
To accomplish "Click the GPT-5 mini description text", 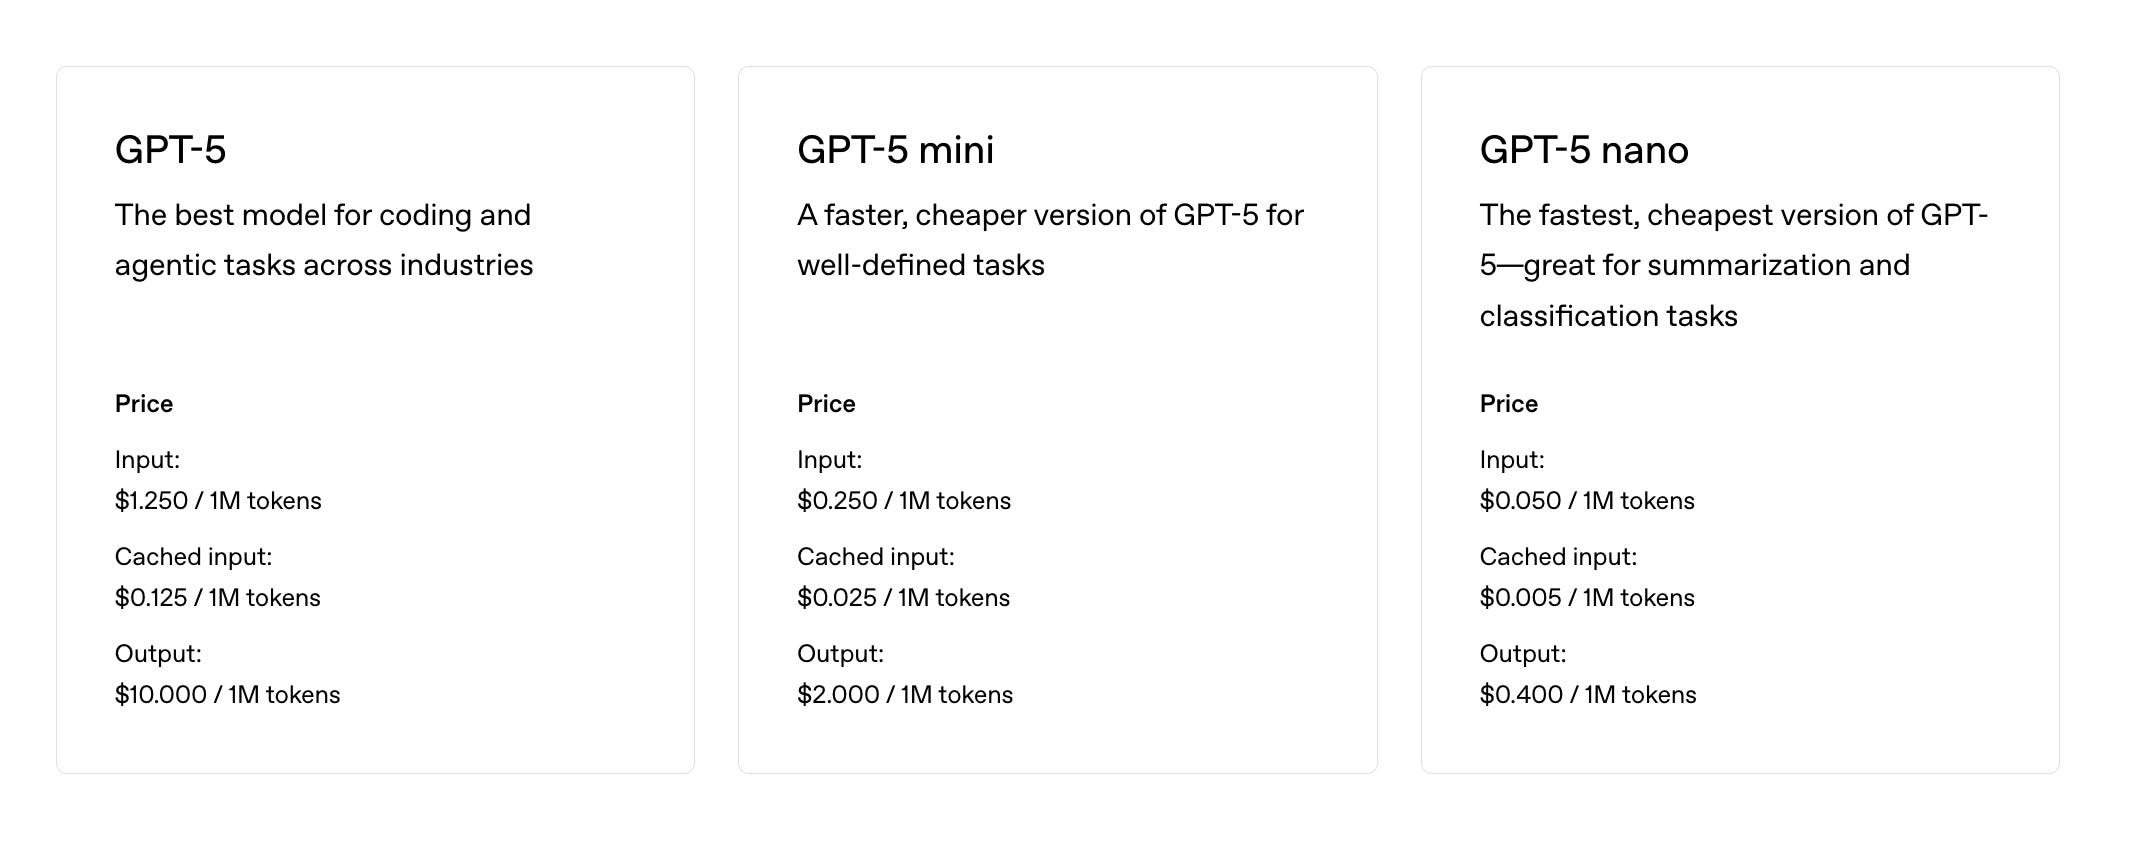I will coord(1049,240).
